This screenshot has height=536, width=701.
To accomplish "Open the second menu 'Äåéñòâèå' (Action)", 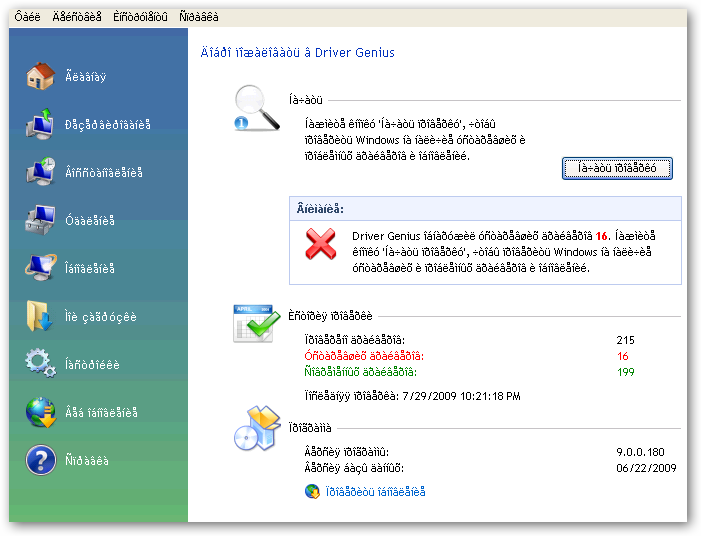I will point(77,17).
